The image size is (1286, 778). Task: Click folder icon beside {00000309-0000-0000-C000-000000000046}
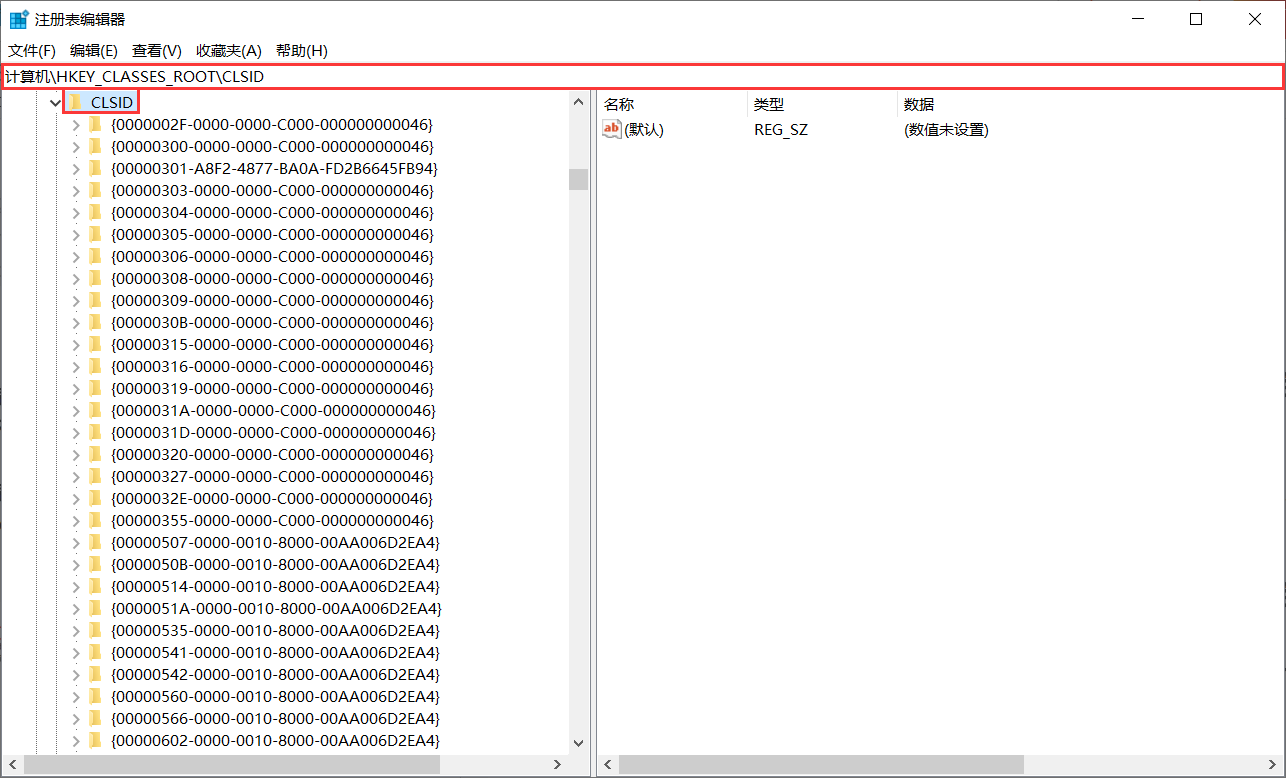point(96,300)
